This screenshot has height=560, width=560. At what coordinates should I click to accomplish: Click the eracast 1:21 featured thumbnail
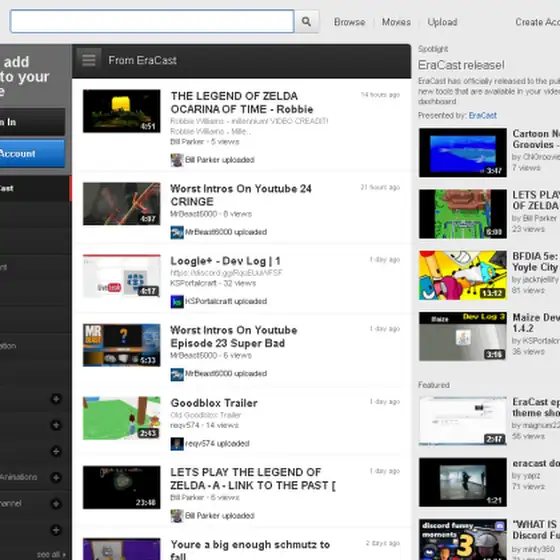coord(463,482)
